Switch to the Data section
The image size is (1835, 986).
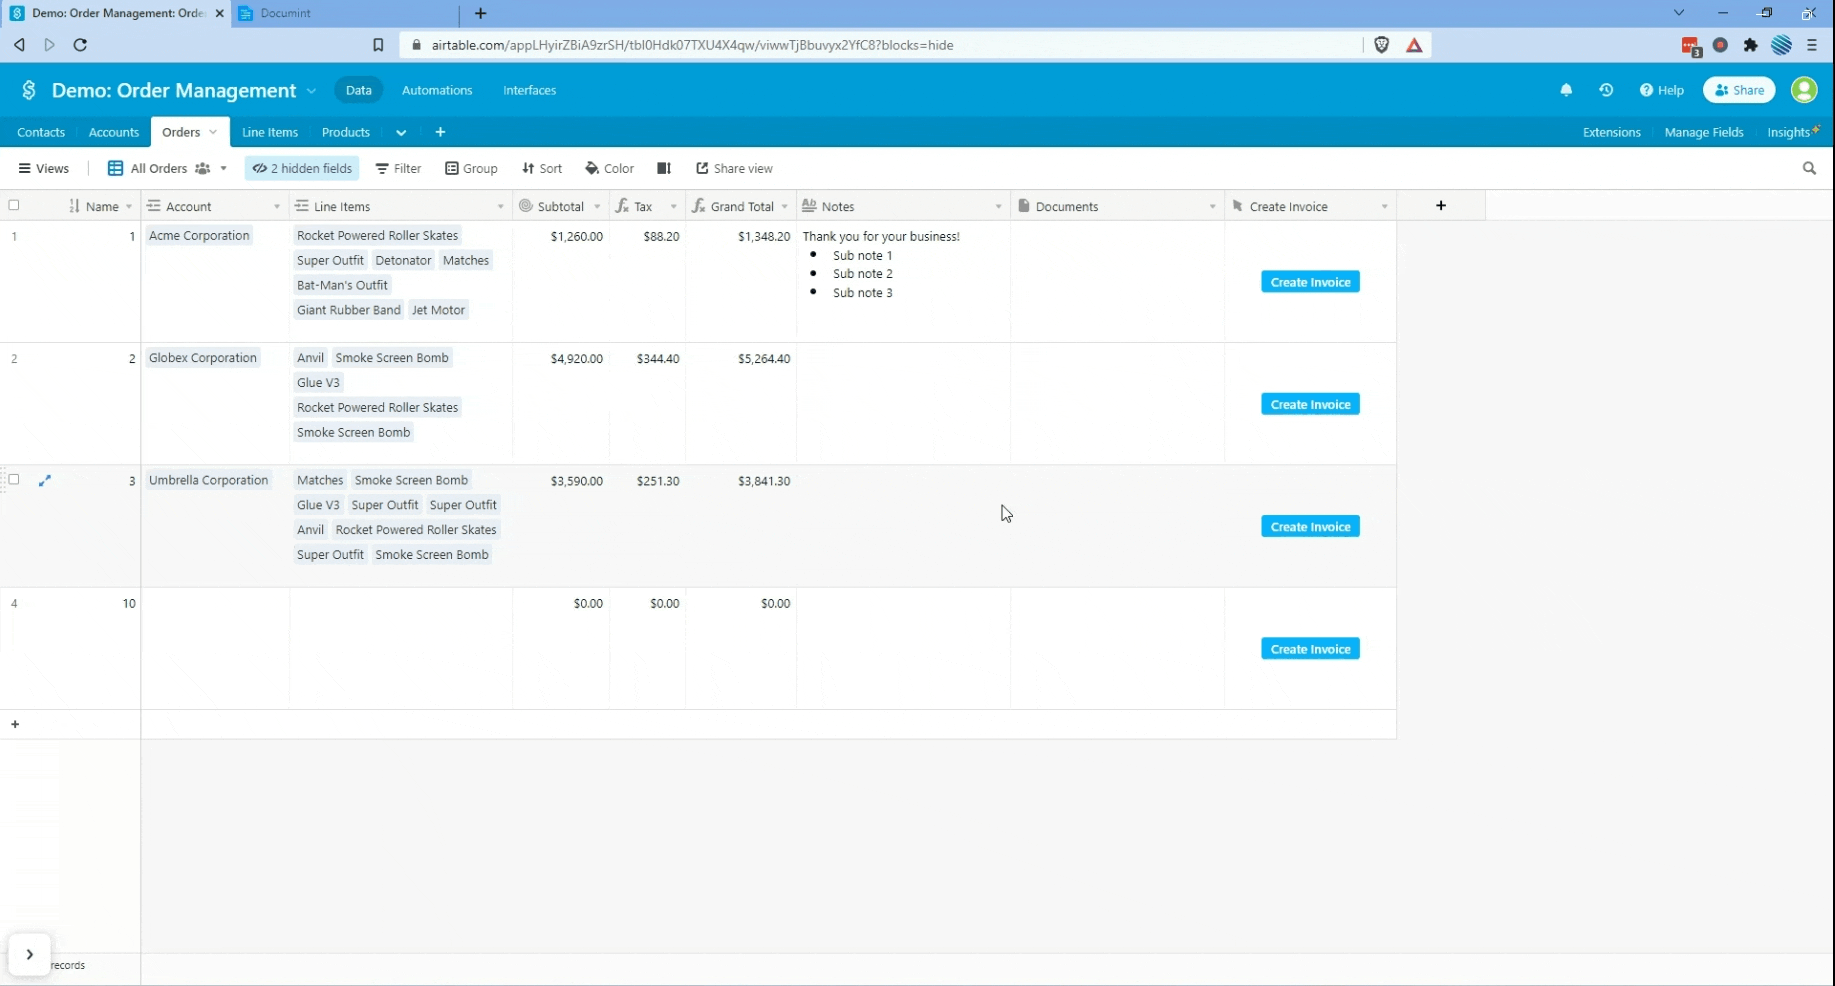coord(358,90)
